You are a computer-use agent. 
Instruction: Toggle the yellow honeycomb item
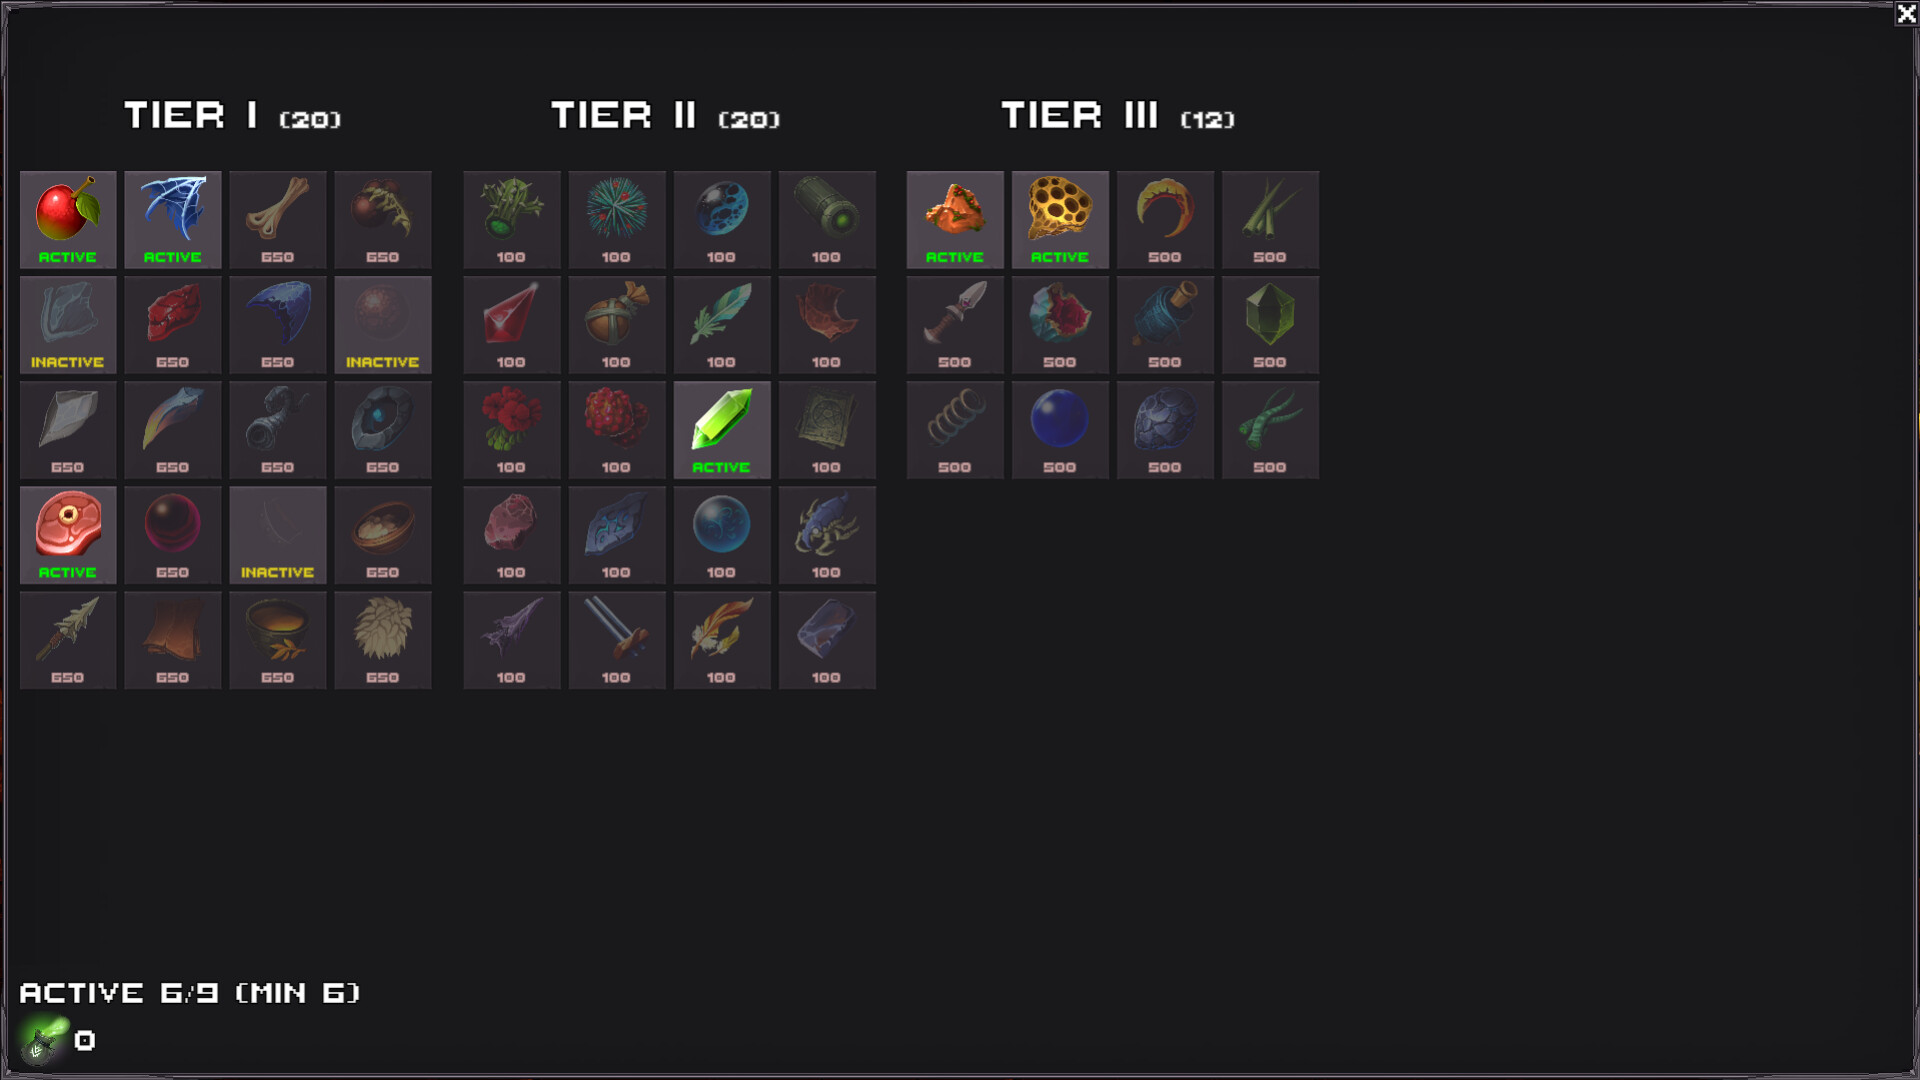coord(1060,219)
